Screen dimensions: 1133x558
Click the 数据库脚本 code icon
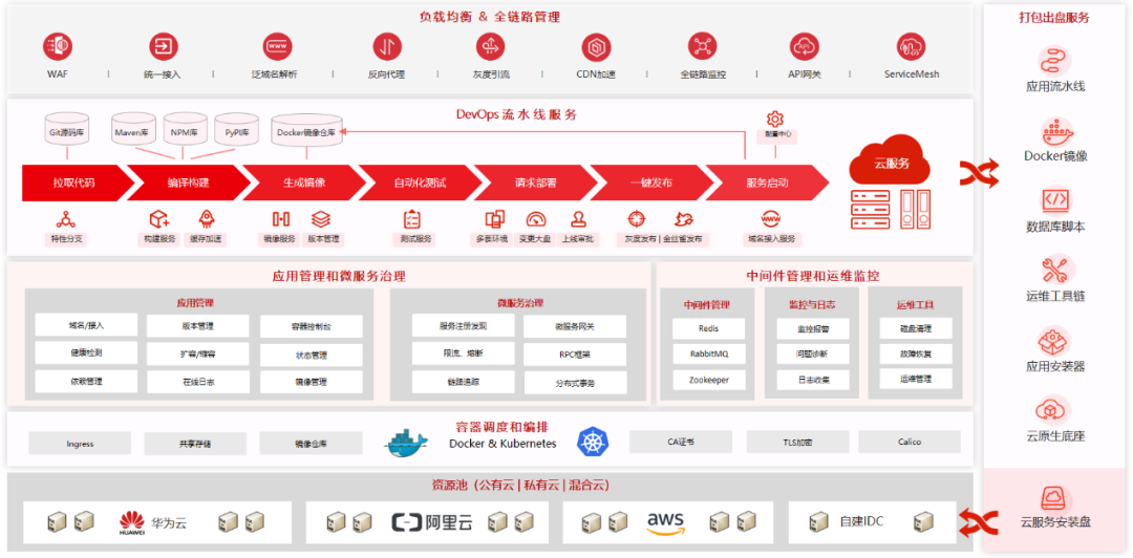coord(1056,200)
